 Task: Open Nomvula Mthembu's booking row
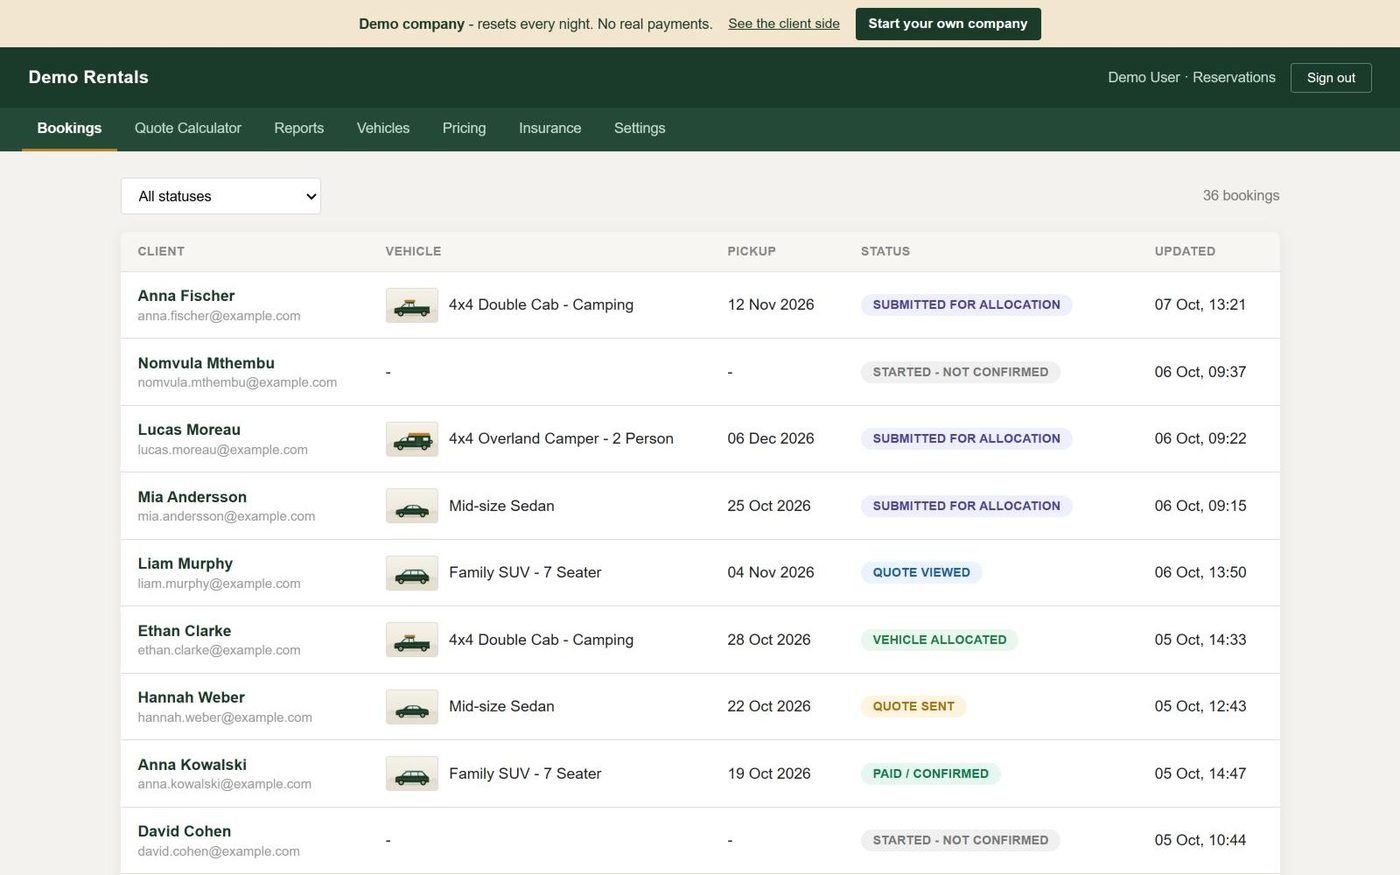(700, 372)
